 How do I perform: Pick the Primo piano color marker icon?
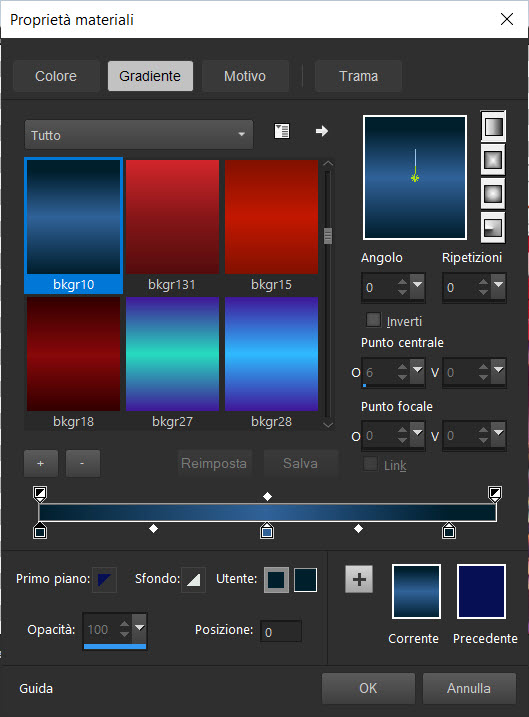[x=104, y=580]
